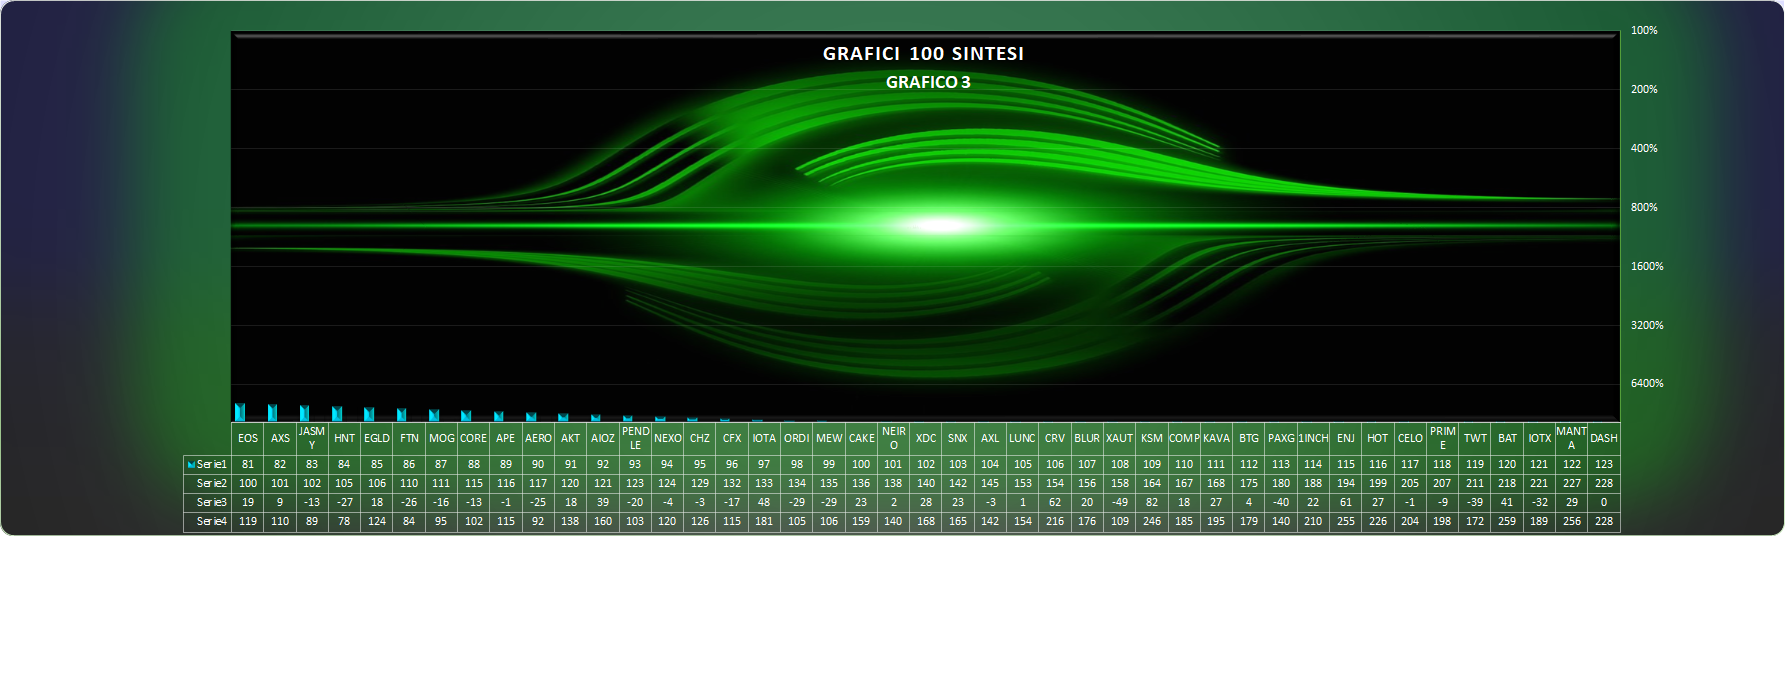
Task: Select the EOS cyan bar in chart
Action: [x=240, y=412]
